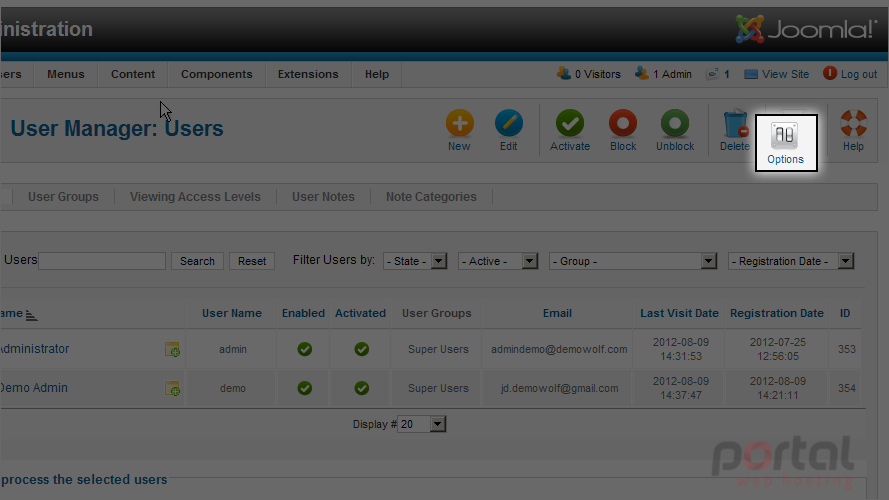Click the Search button

[x=197, y=261]
